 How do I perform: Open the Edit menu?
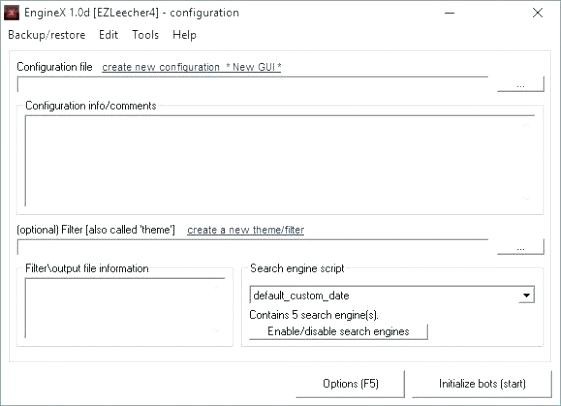(x=108, y=35)
